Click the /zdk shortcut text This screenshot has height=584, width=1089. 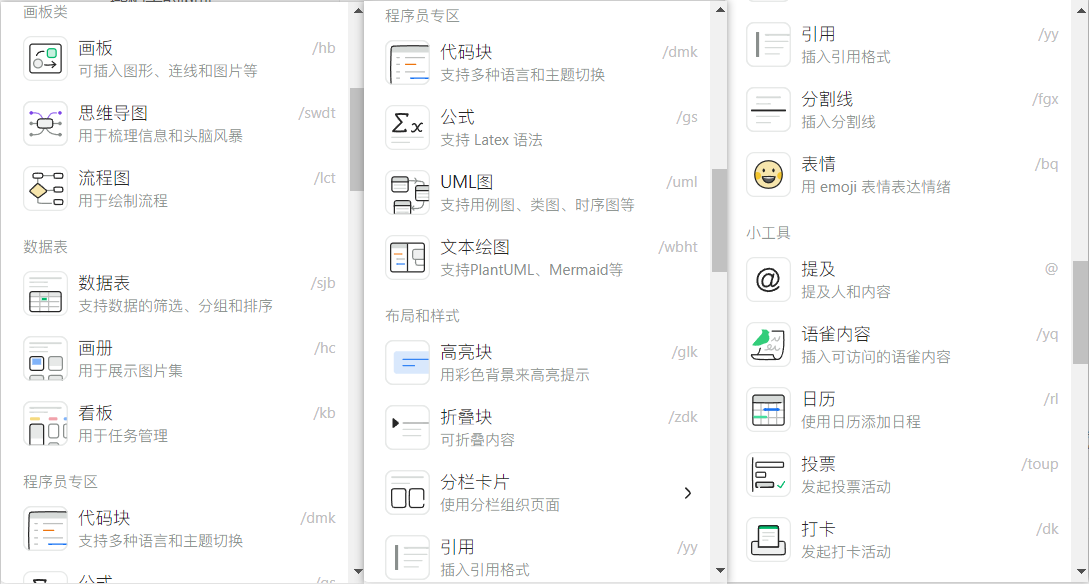coord(683,417)
